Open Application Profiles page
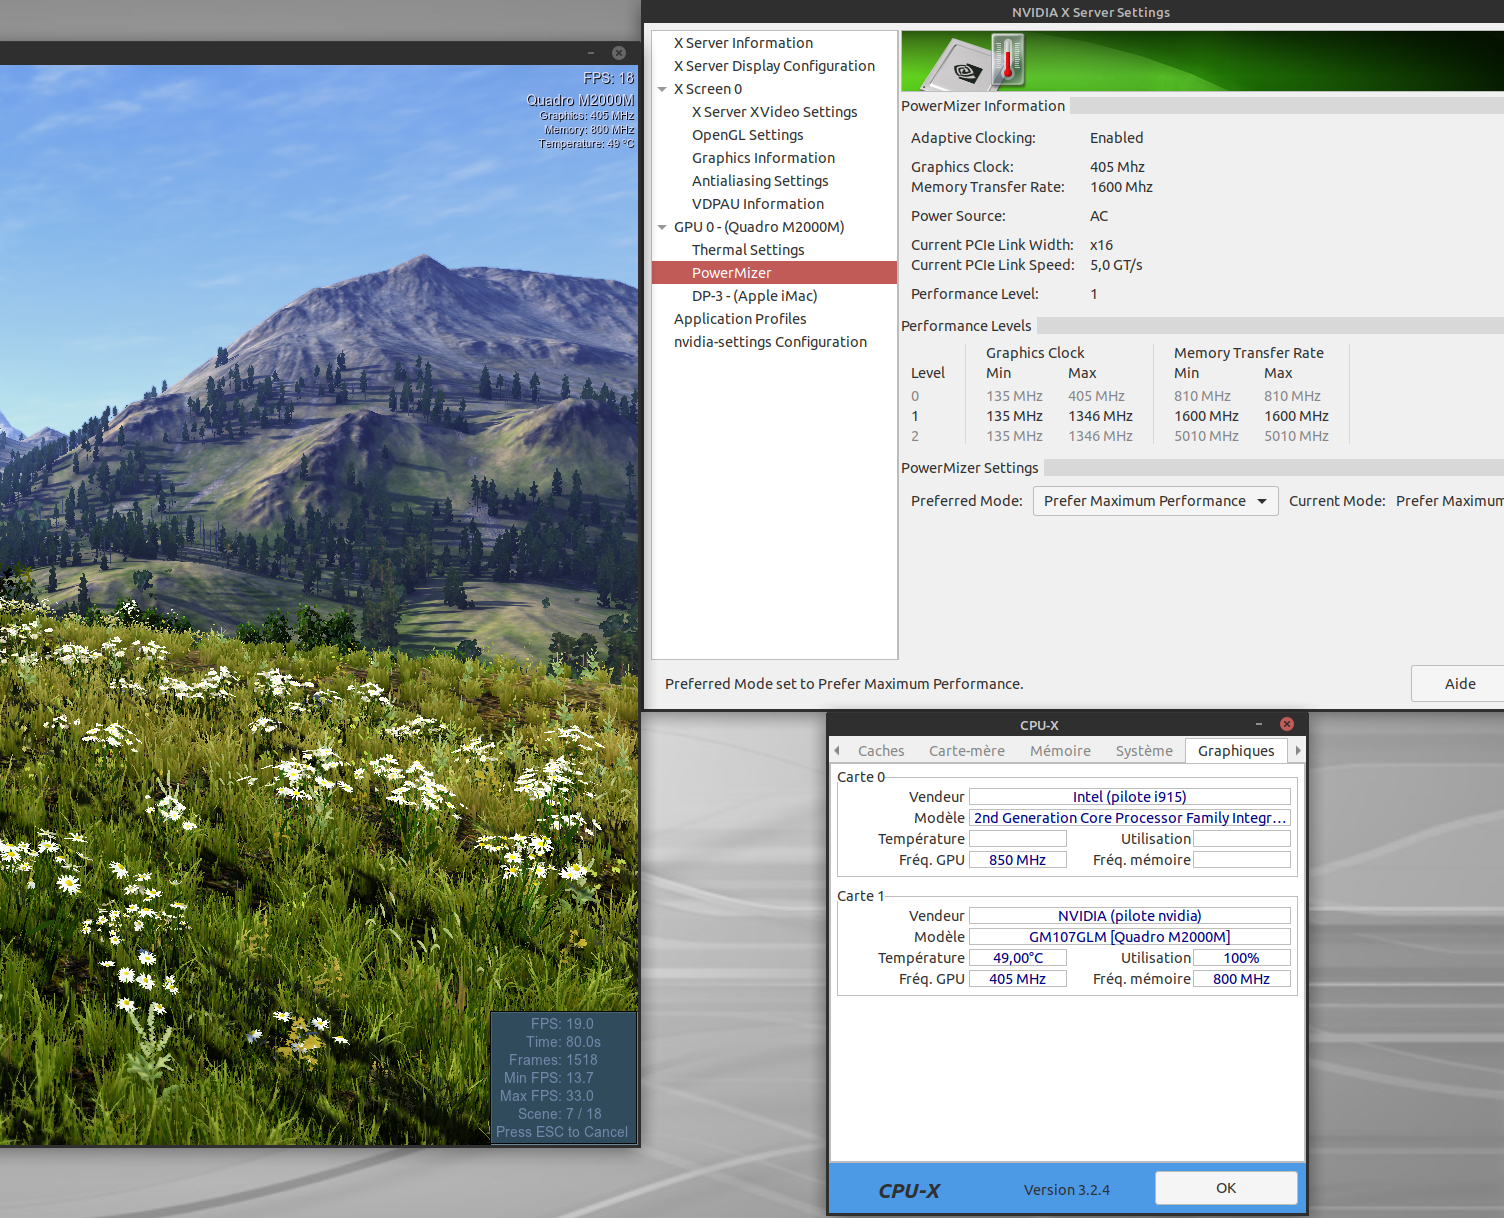1504x1218 pixels. (x=740, y=319)
